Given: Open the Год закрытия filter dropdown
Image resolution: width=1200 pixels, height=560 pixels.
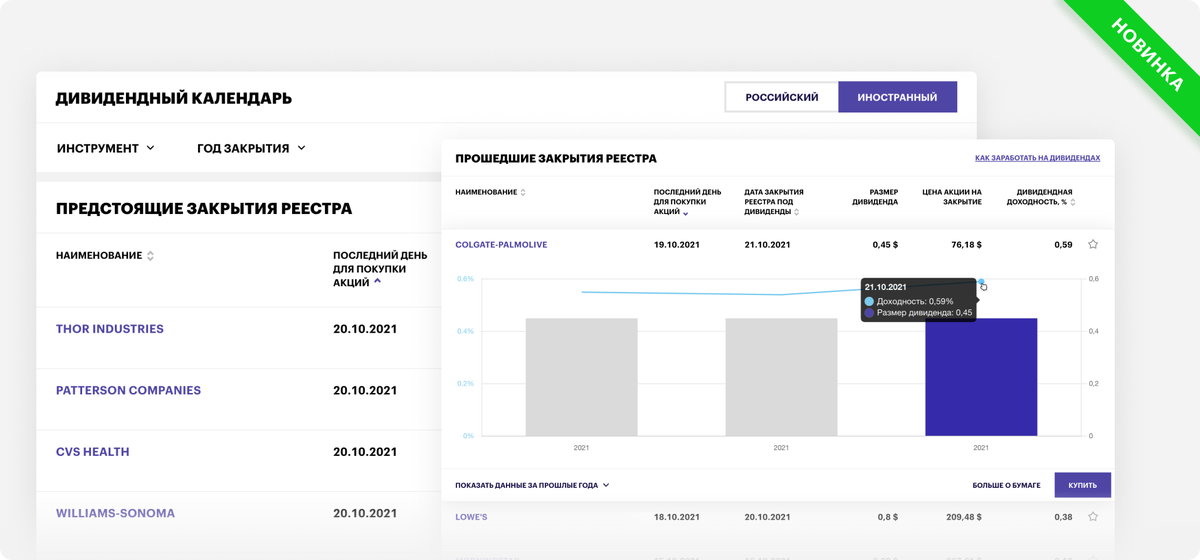Looking at the screenshot, I should pos(252,148).
